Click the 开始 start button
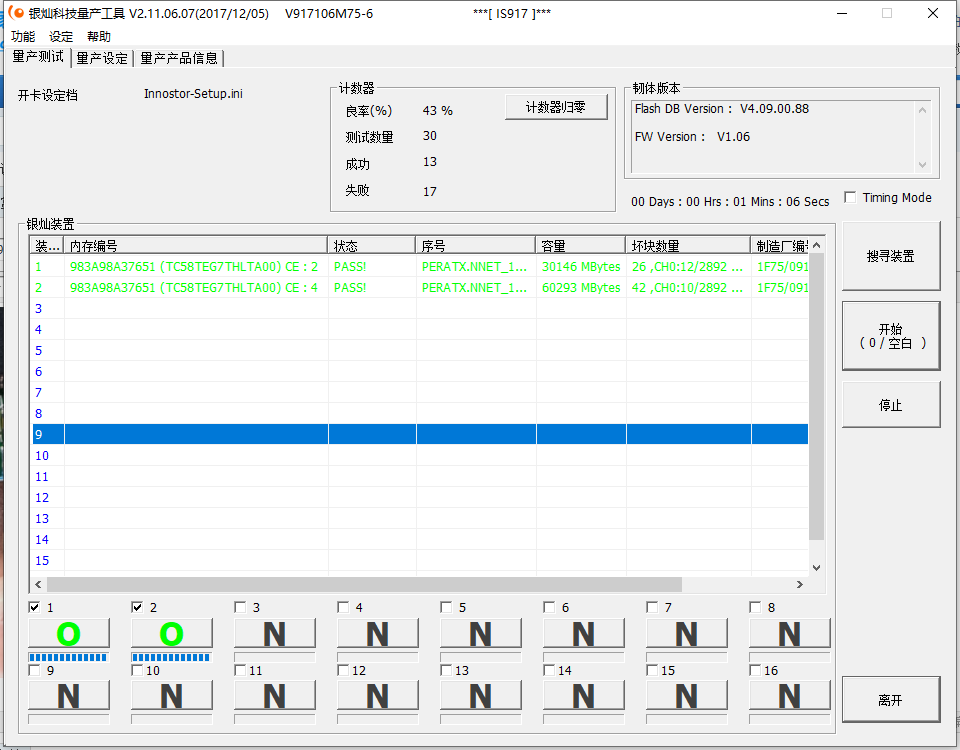960x750 pixels. point(891,336)
